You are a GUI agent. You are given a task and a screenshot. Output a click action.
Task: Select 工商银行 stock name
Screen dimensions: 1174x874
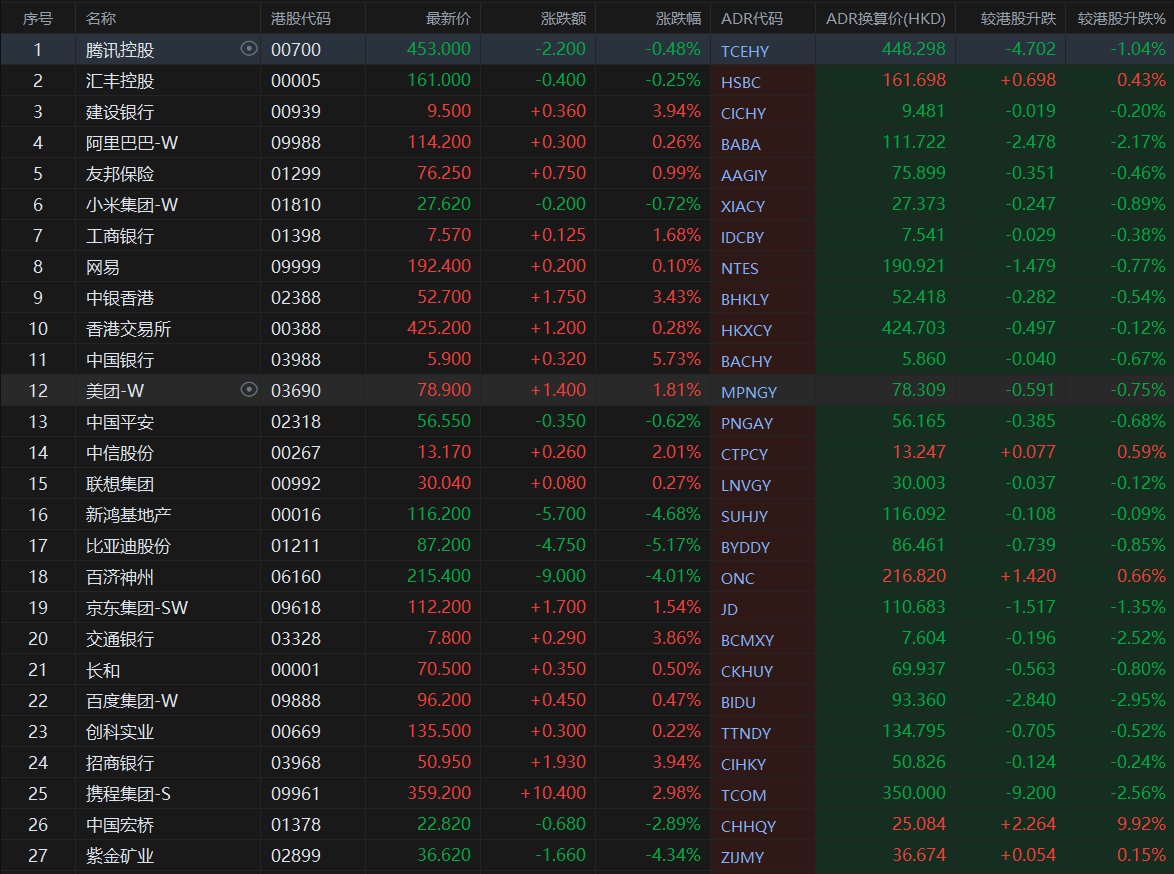pyautogui.click(x=120, y=236)
